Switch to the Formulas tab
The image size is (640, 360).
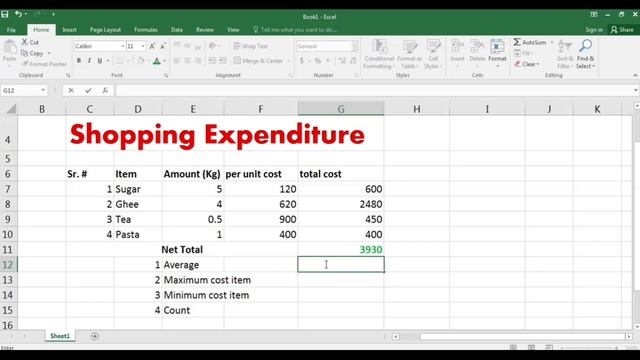(146, 30)
